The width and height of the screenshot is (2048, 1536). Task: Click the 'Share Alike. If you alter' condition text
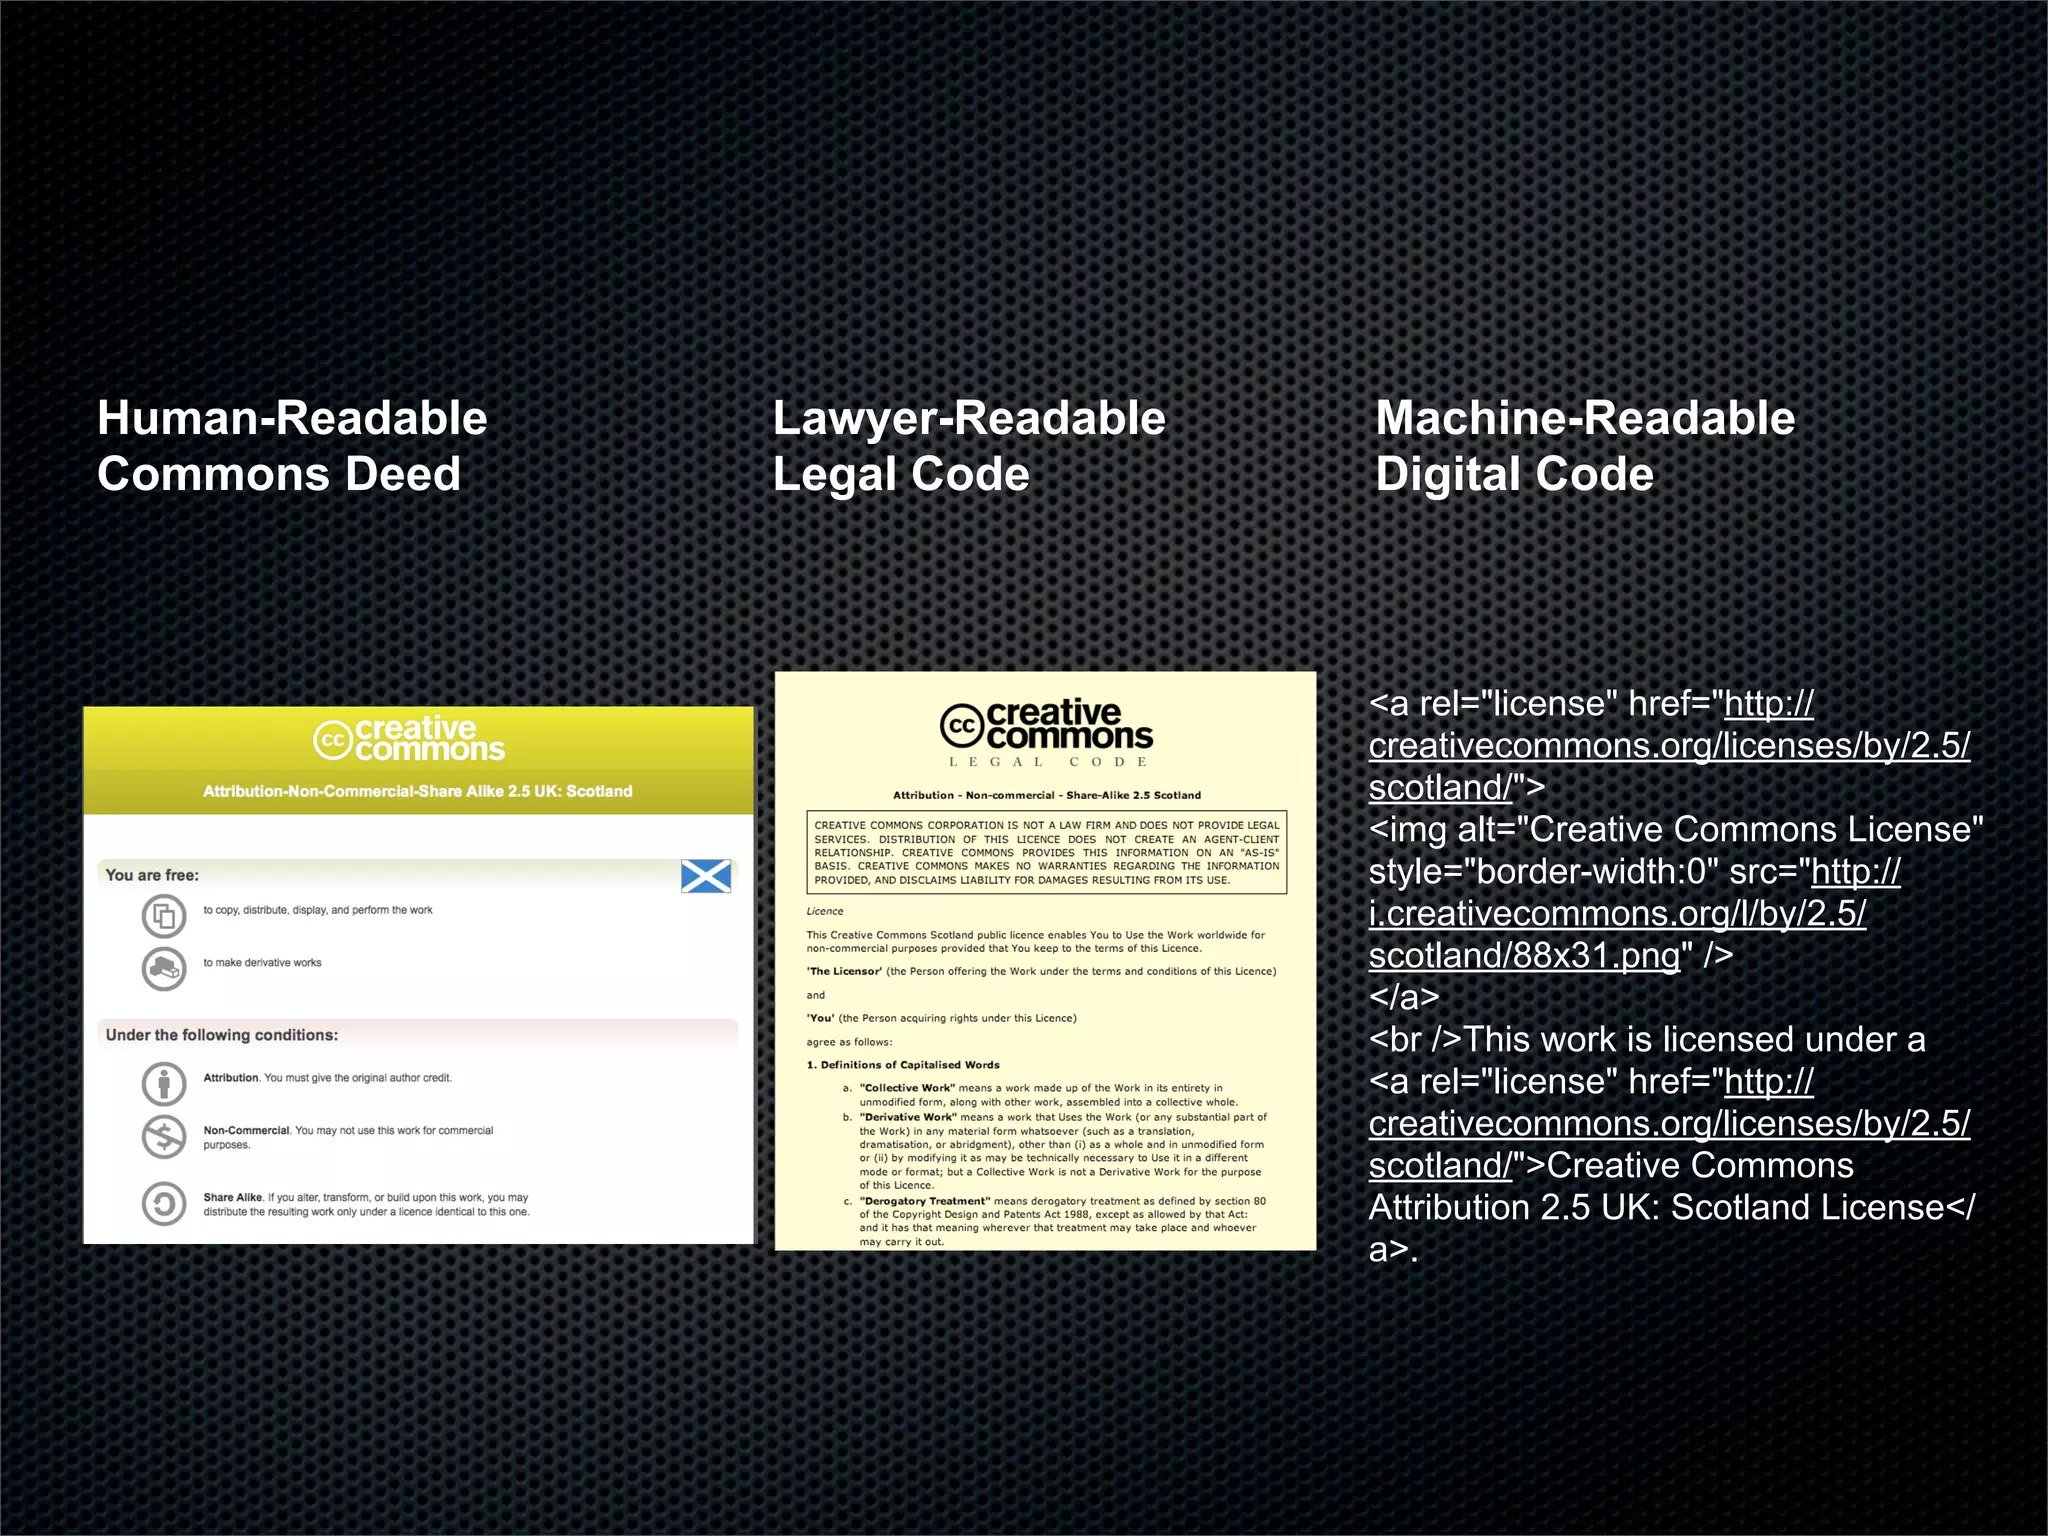click(x=366, y=1204)
